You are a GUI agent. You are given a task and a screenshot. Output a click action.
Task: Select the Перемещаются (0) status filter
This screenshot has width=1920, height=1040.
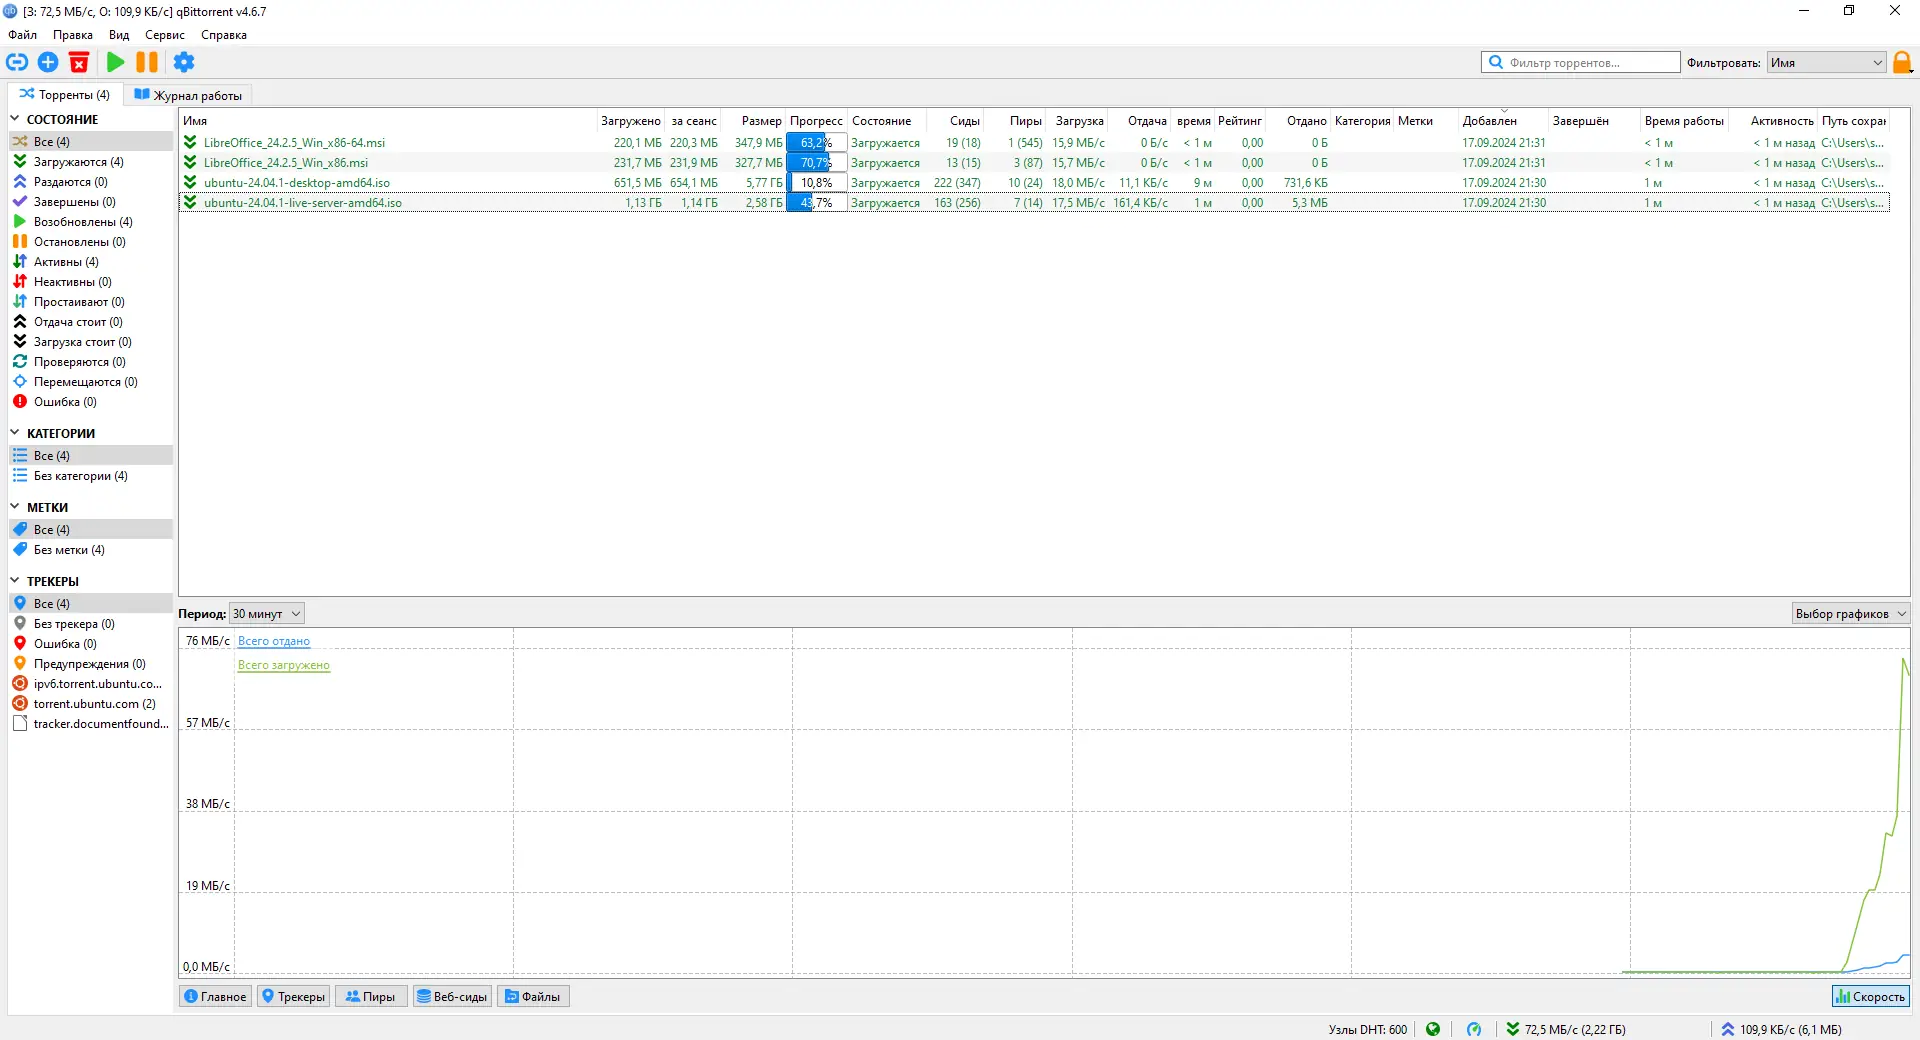point(91,382)
